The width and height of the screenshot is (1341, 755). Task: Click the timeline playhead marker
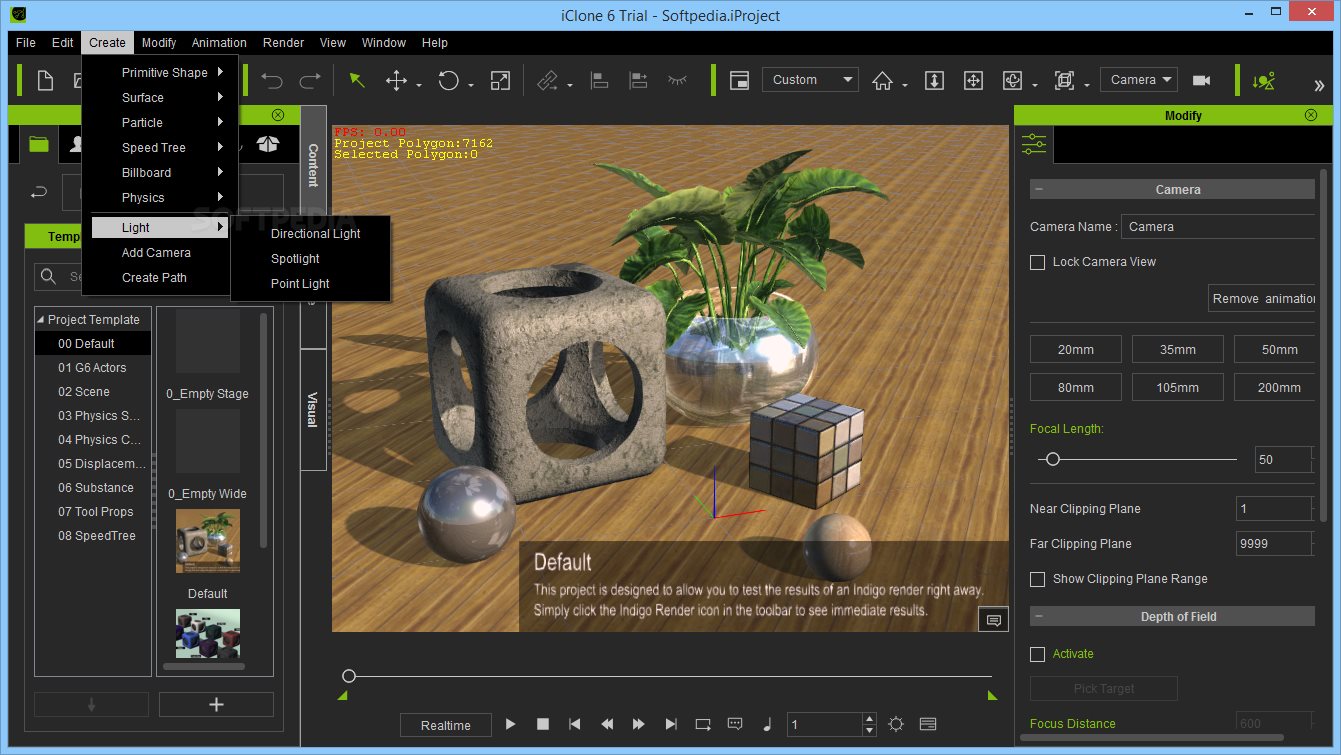tap(348, 676)
